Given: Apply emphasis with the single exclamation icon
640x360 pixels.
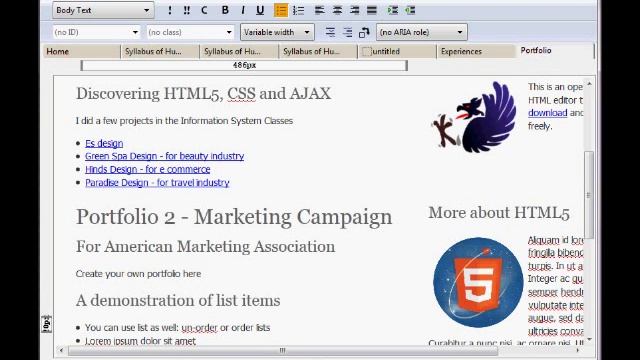Looking at the screenshot, I should (170, 10).
